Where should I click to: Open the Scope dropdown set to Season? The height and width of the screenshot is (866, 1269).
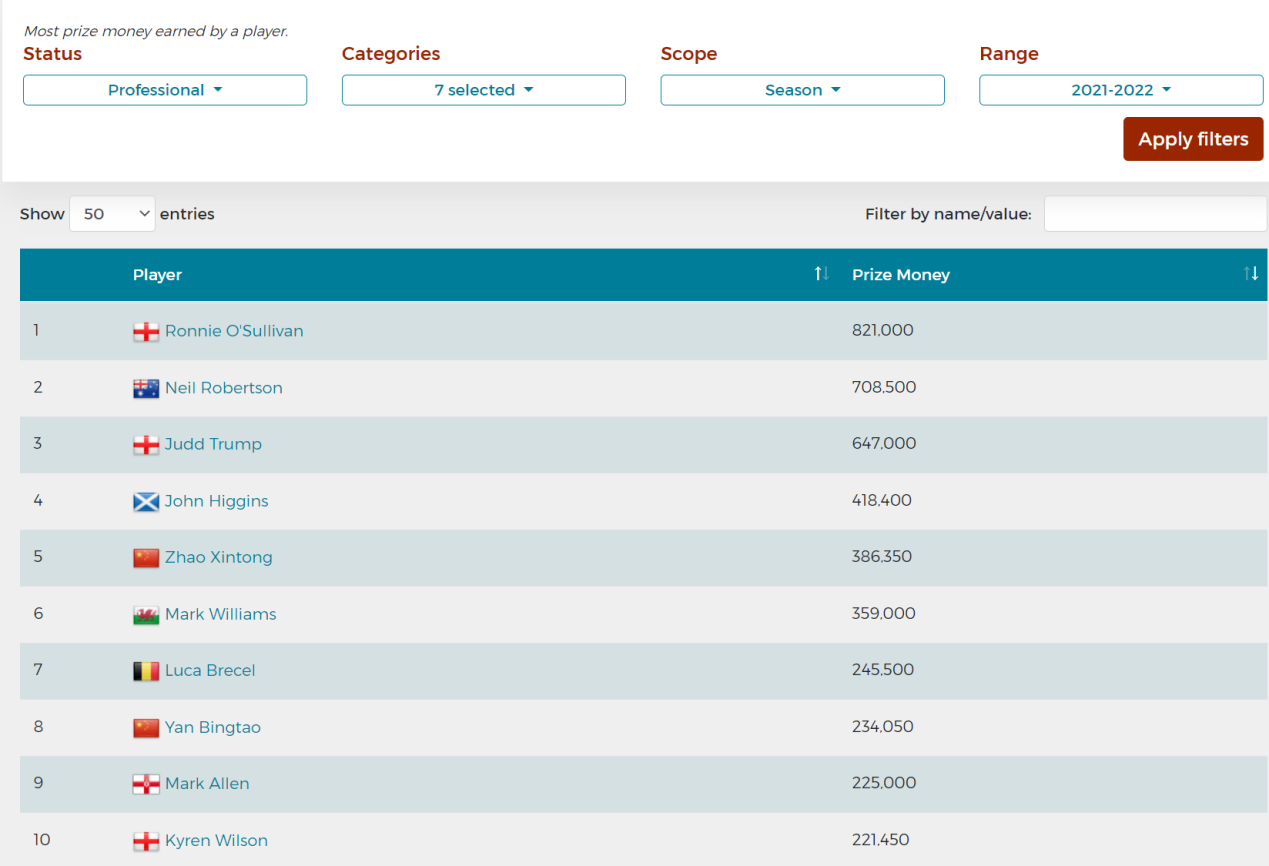[x=802, y=90]
